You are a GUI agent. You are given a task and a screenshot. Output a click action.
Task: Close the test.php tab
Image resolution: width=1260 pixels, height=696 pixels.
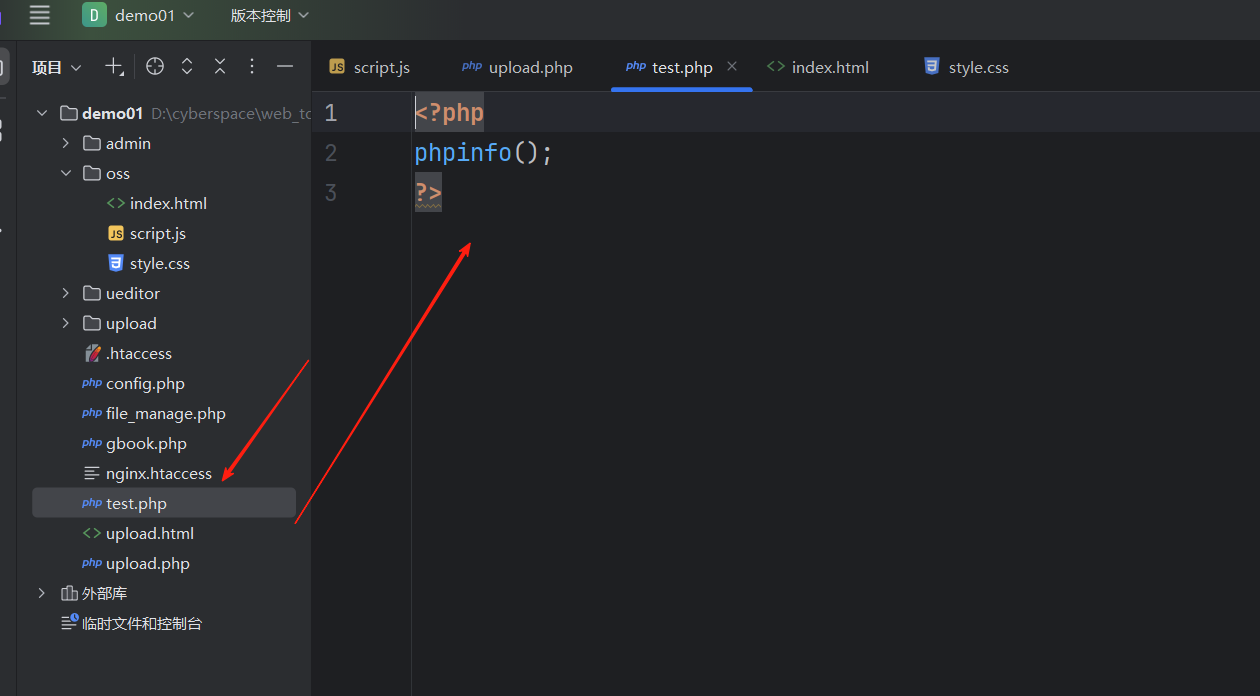pyautogui.click(x=732, y=66)
